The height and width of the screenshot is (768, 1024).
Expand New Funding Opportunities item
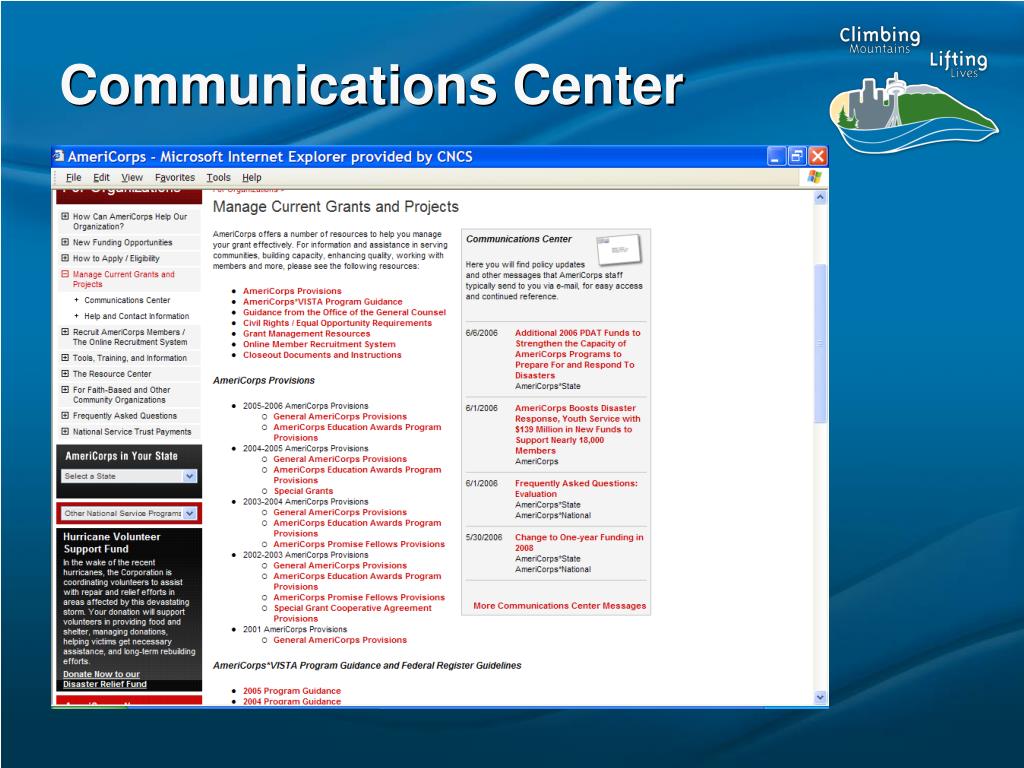pos(65,242)
